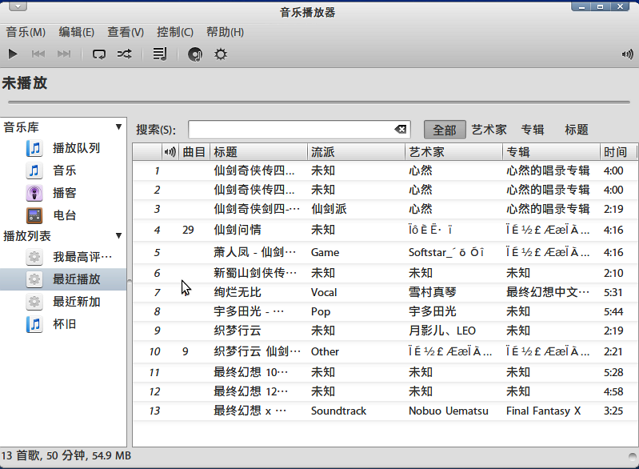Image resolution: width=639 pixels, height=469 pixels.
Task: Collapse the 音乐库 section arrow
Action: tap(119, 127)
